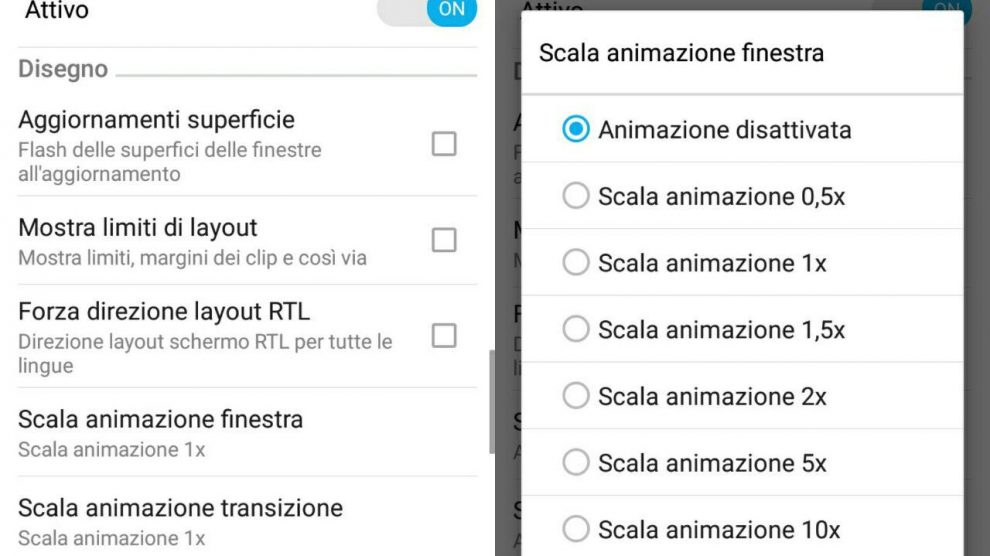Click the scrollbar handle between panels
This screenshot has height=556, width=990.
[x=491, y=402]
